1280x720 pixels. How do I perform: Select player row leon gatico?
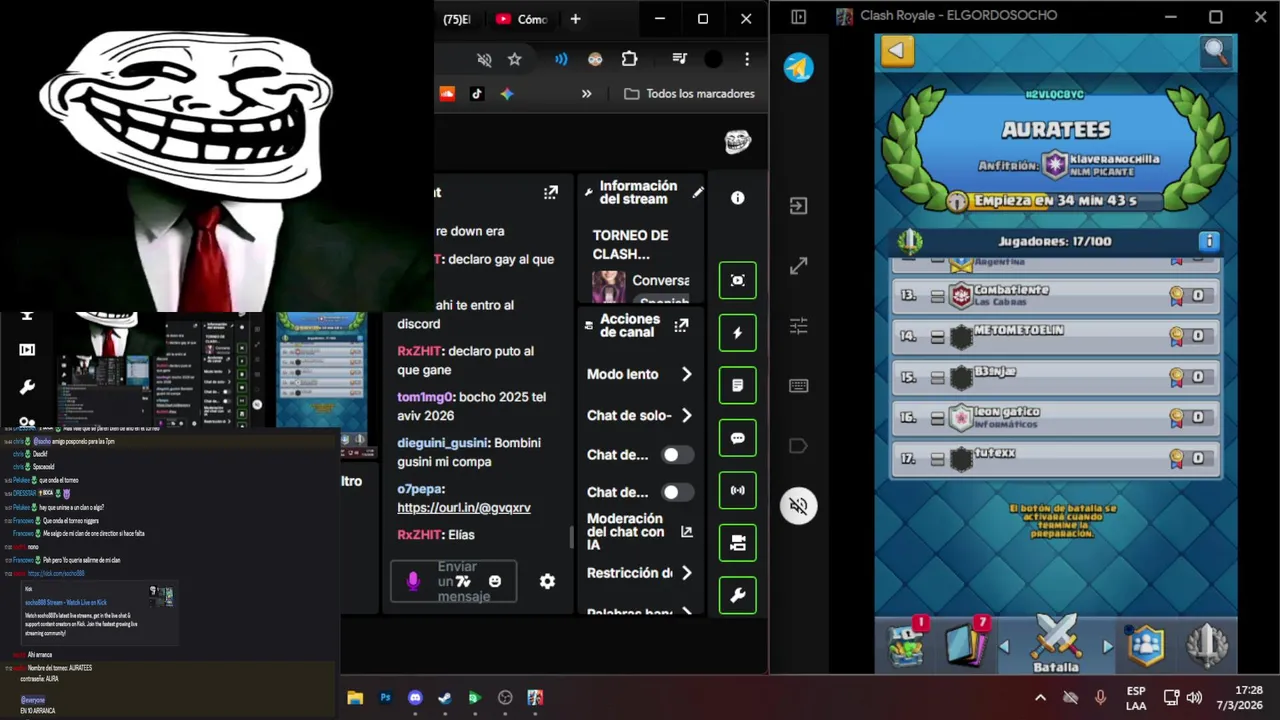coord(1055,418)
